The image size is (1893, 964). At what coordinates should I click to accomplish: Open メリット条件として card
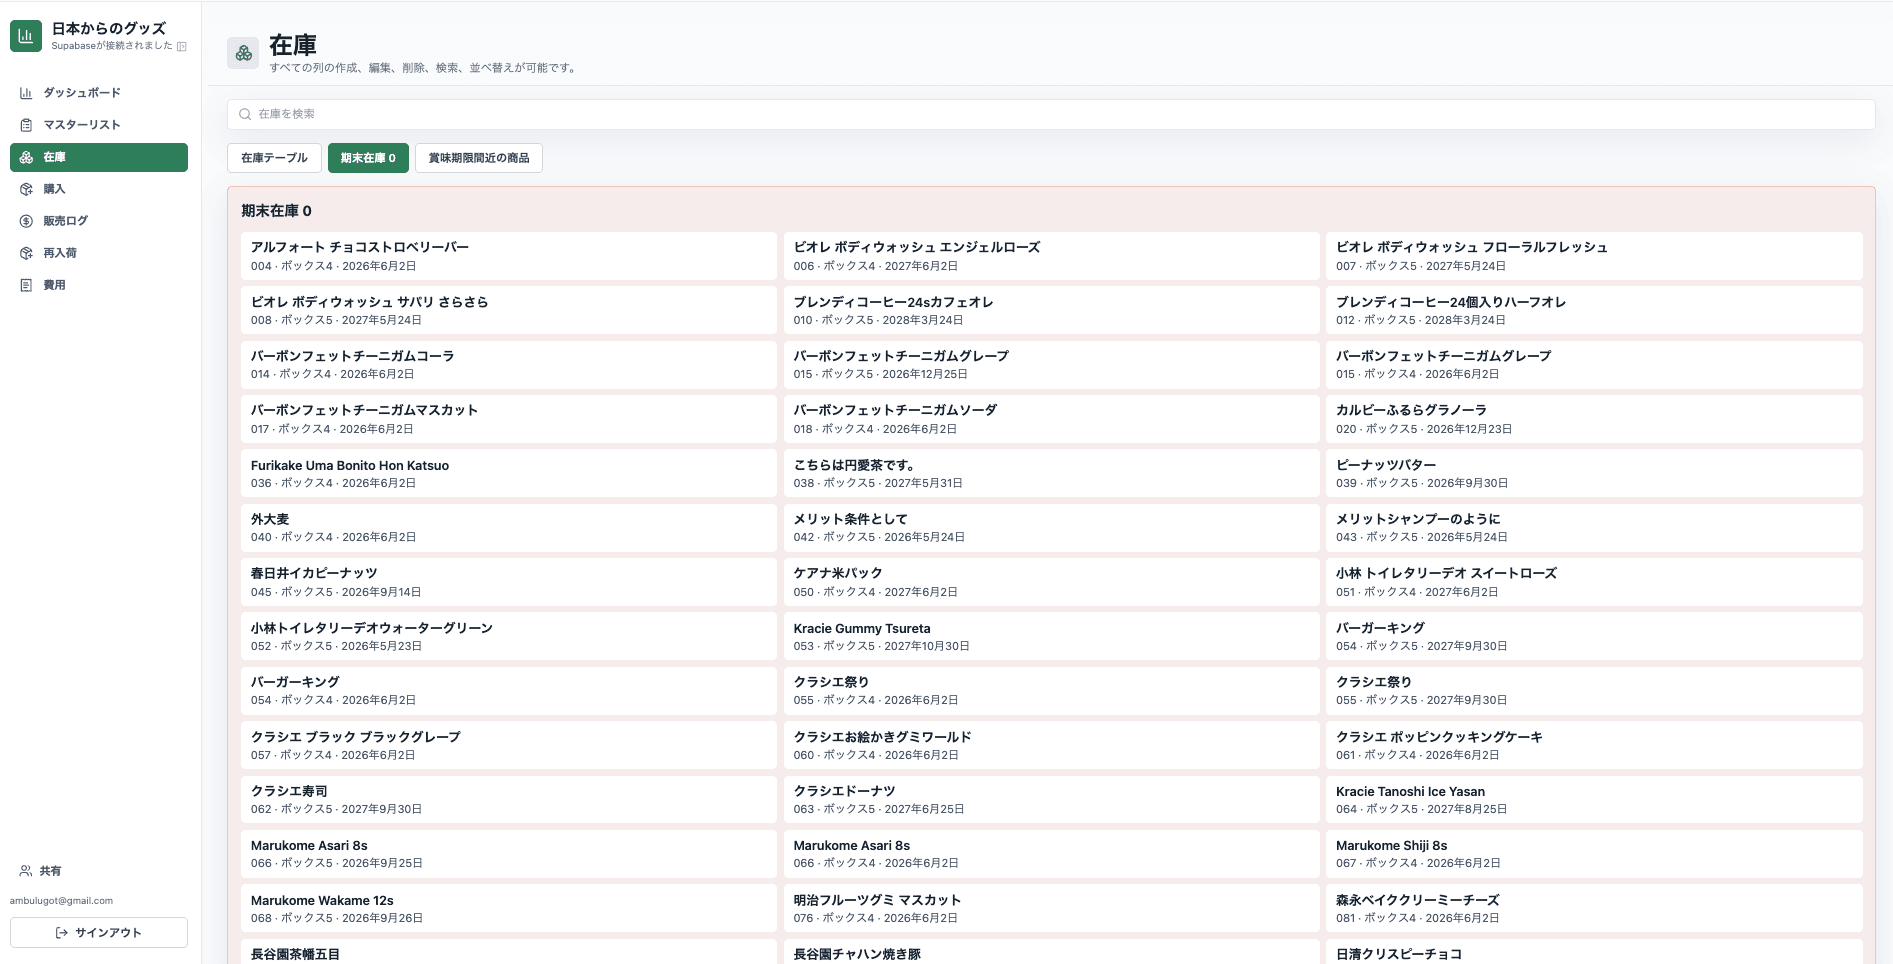[1051, 528]
